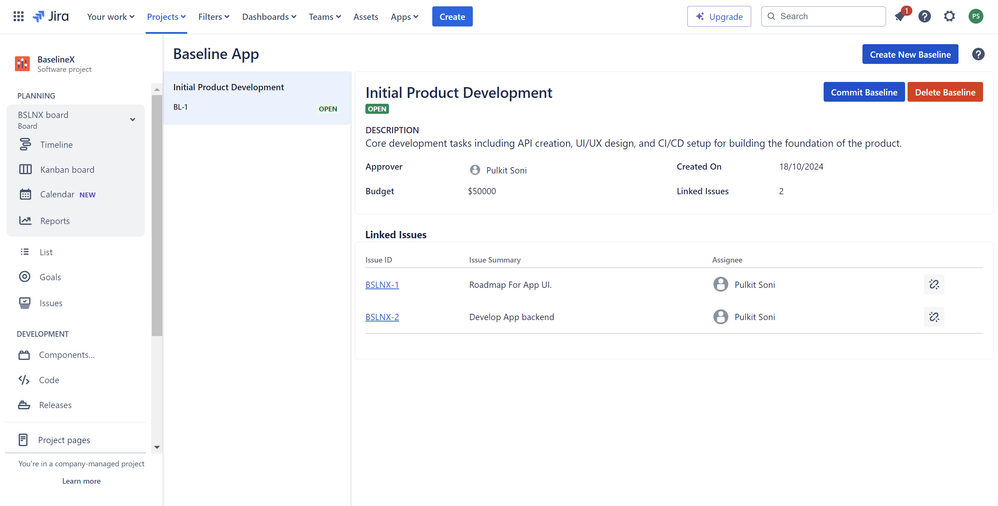Click the Goals target icon

(25, 277)
